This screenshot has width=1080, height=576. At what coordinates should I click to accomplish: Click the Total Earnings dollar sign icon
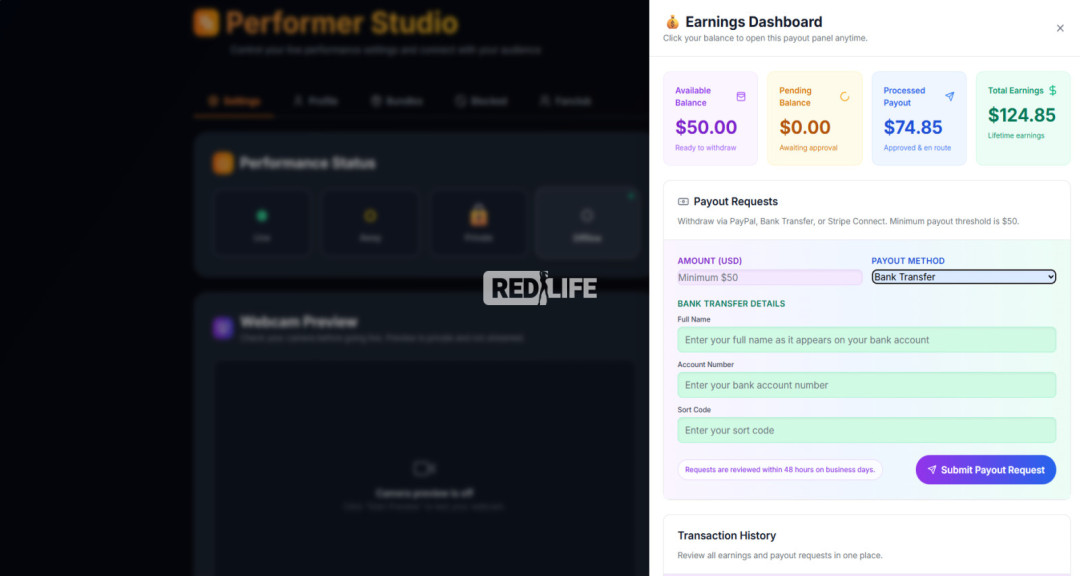1052,90
